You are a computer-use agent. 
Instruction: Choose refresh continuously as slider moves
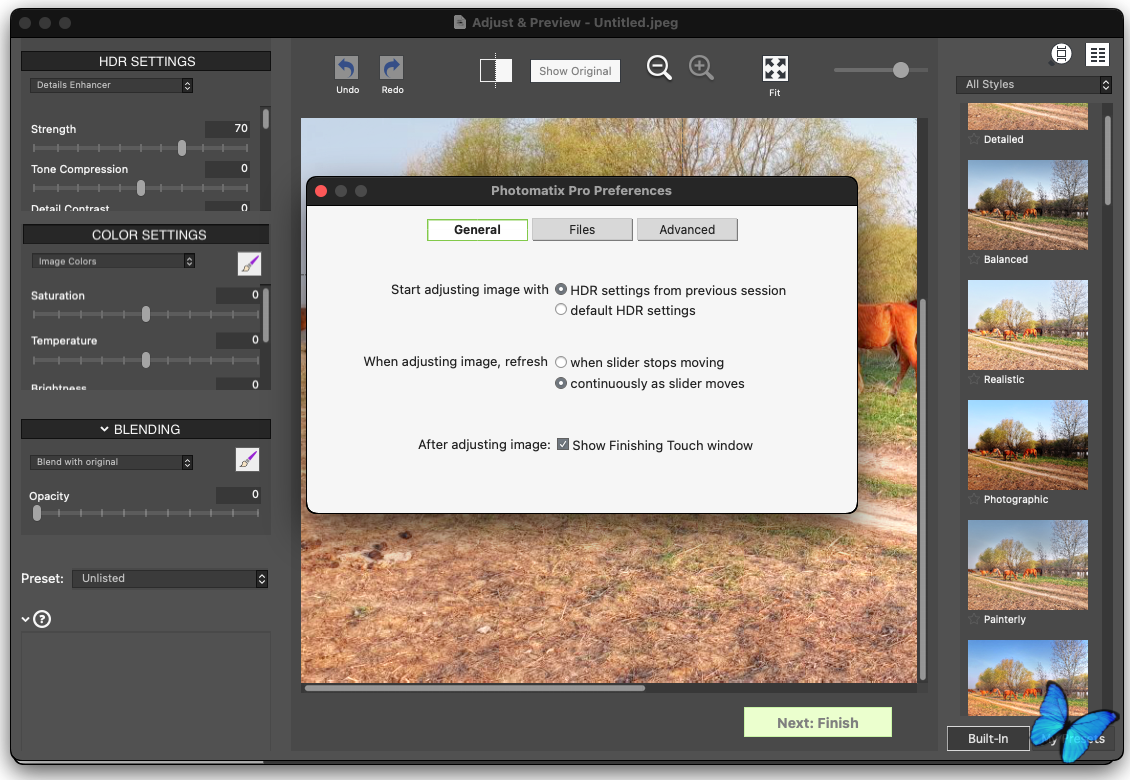561,383
